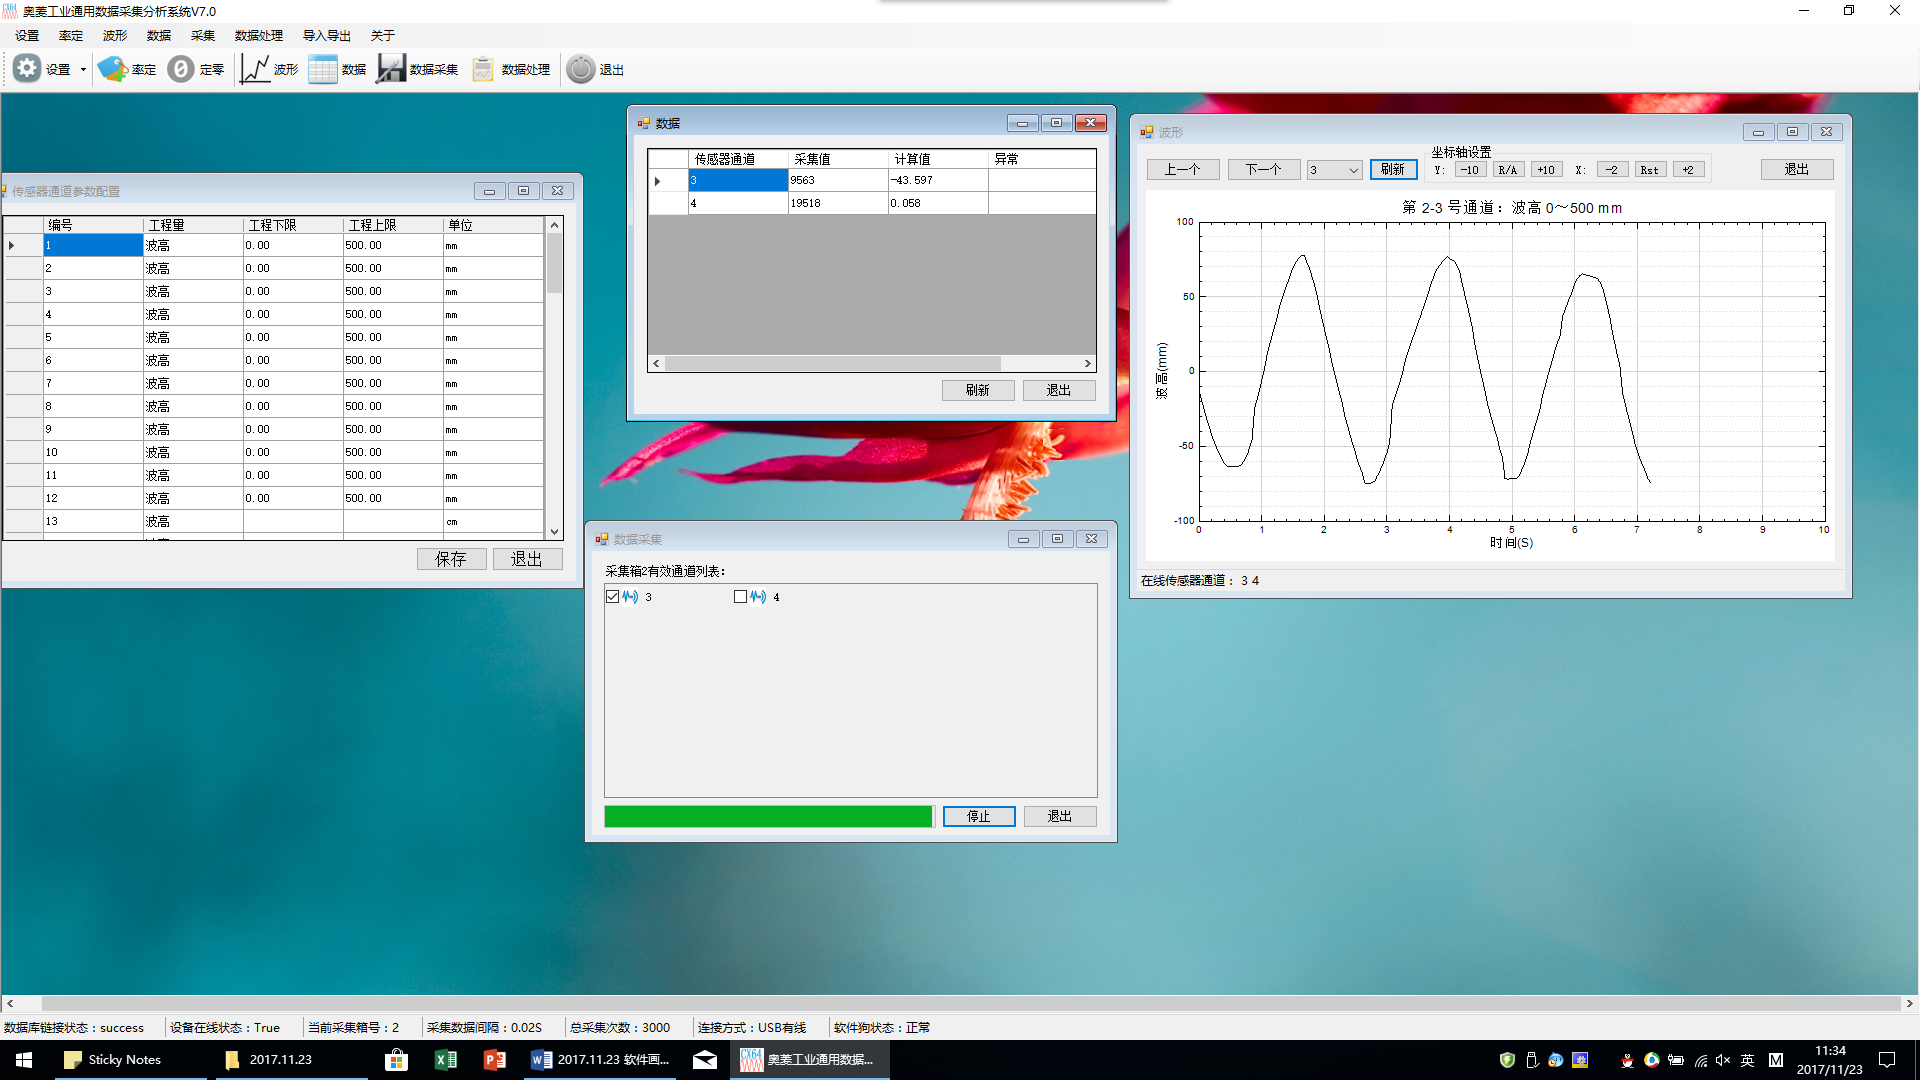This screenshot has height=1080, width=1920.
Task: Click 退出 in the 数据采集 window
Action: [1060, 817]
